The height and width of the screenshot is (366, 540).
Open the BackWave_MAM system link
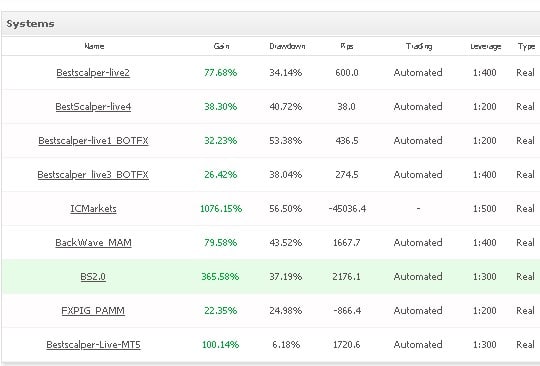click(x=93, y=243)
